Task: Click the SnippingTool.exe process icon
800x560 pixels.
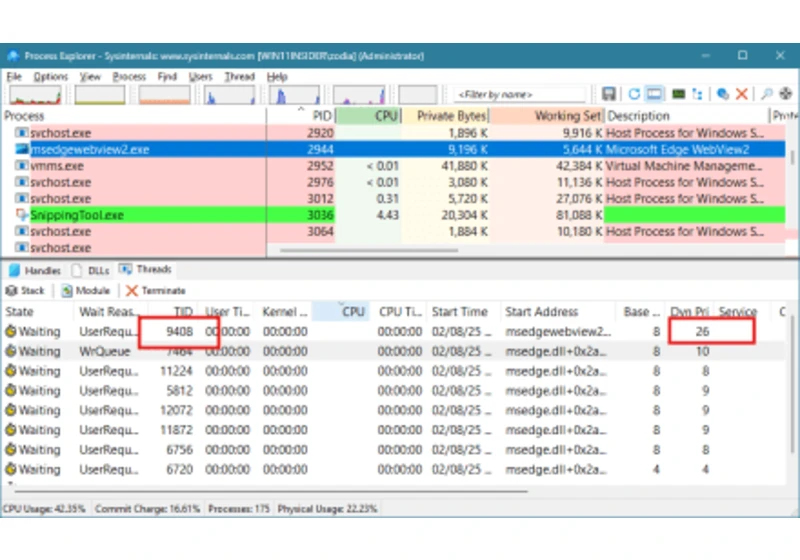Action: coord(21,215)
